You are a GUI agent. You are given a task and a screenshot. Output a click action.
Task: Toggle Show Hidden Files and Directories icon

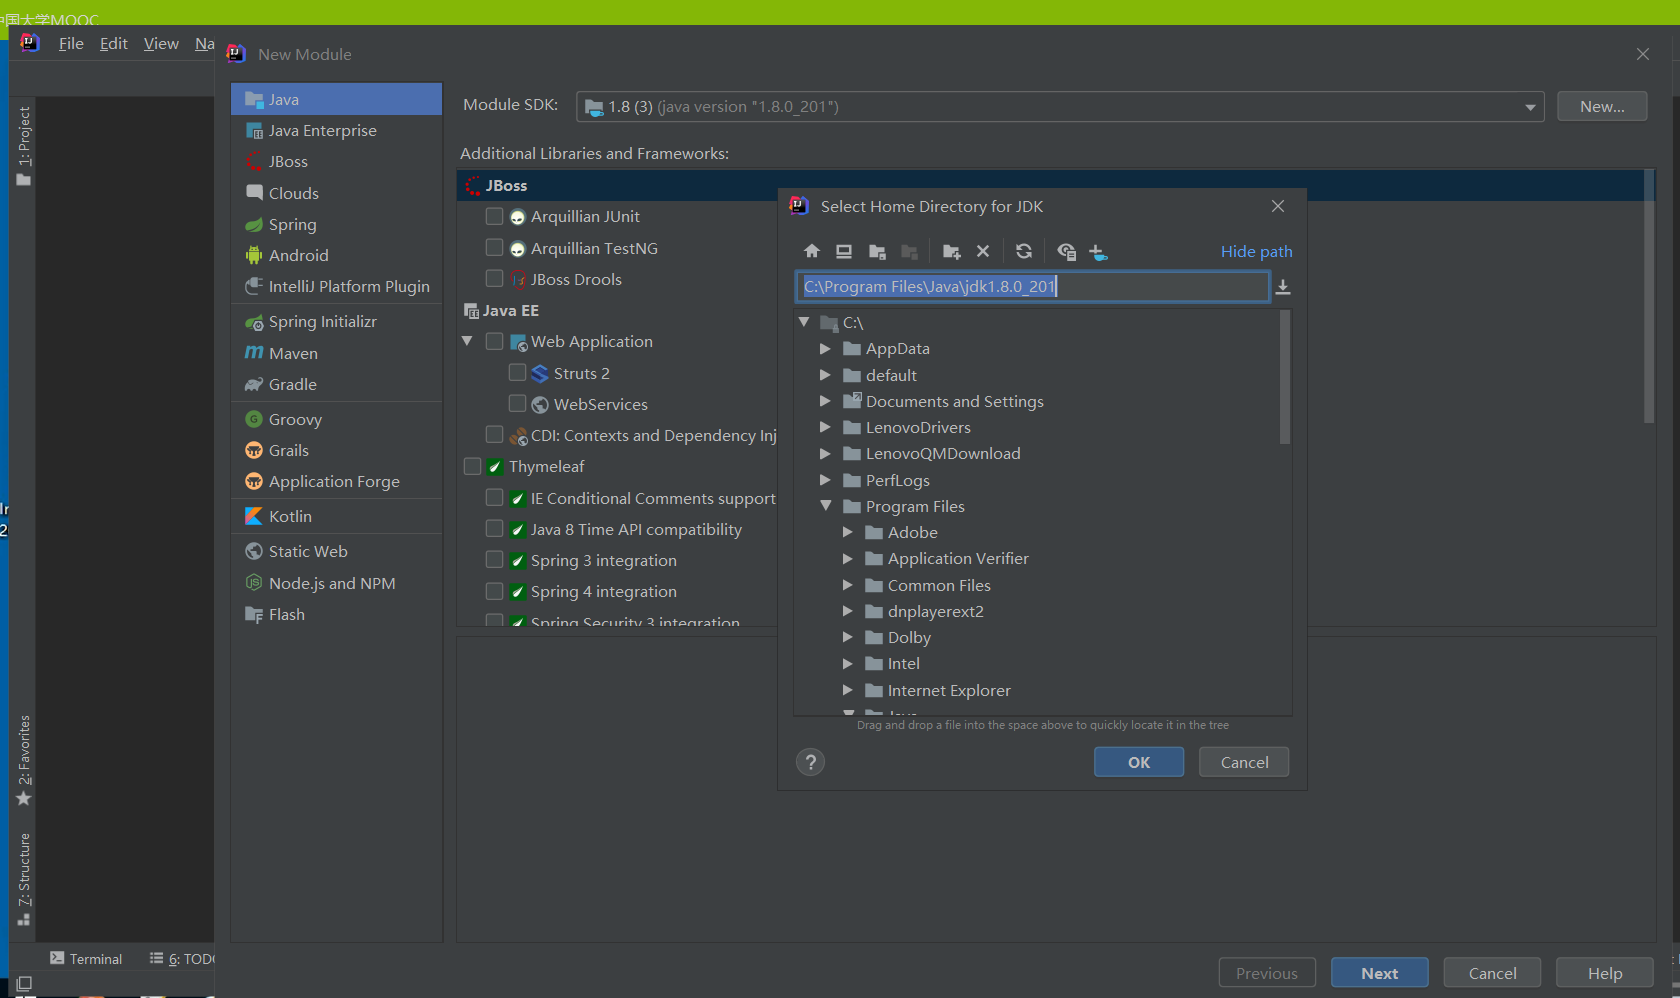coord(1066,251)
